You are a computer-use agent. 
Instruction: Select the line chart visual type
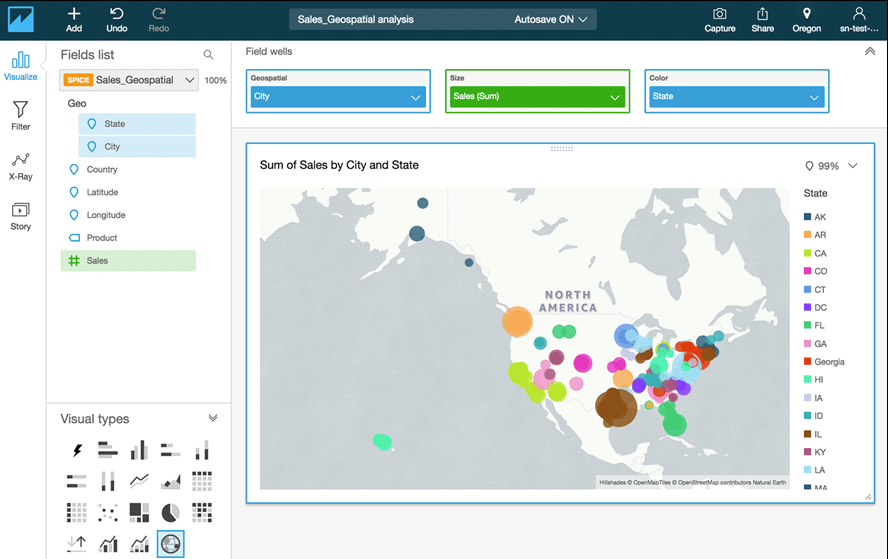[139, 481]
